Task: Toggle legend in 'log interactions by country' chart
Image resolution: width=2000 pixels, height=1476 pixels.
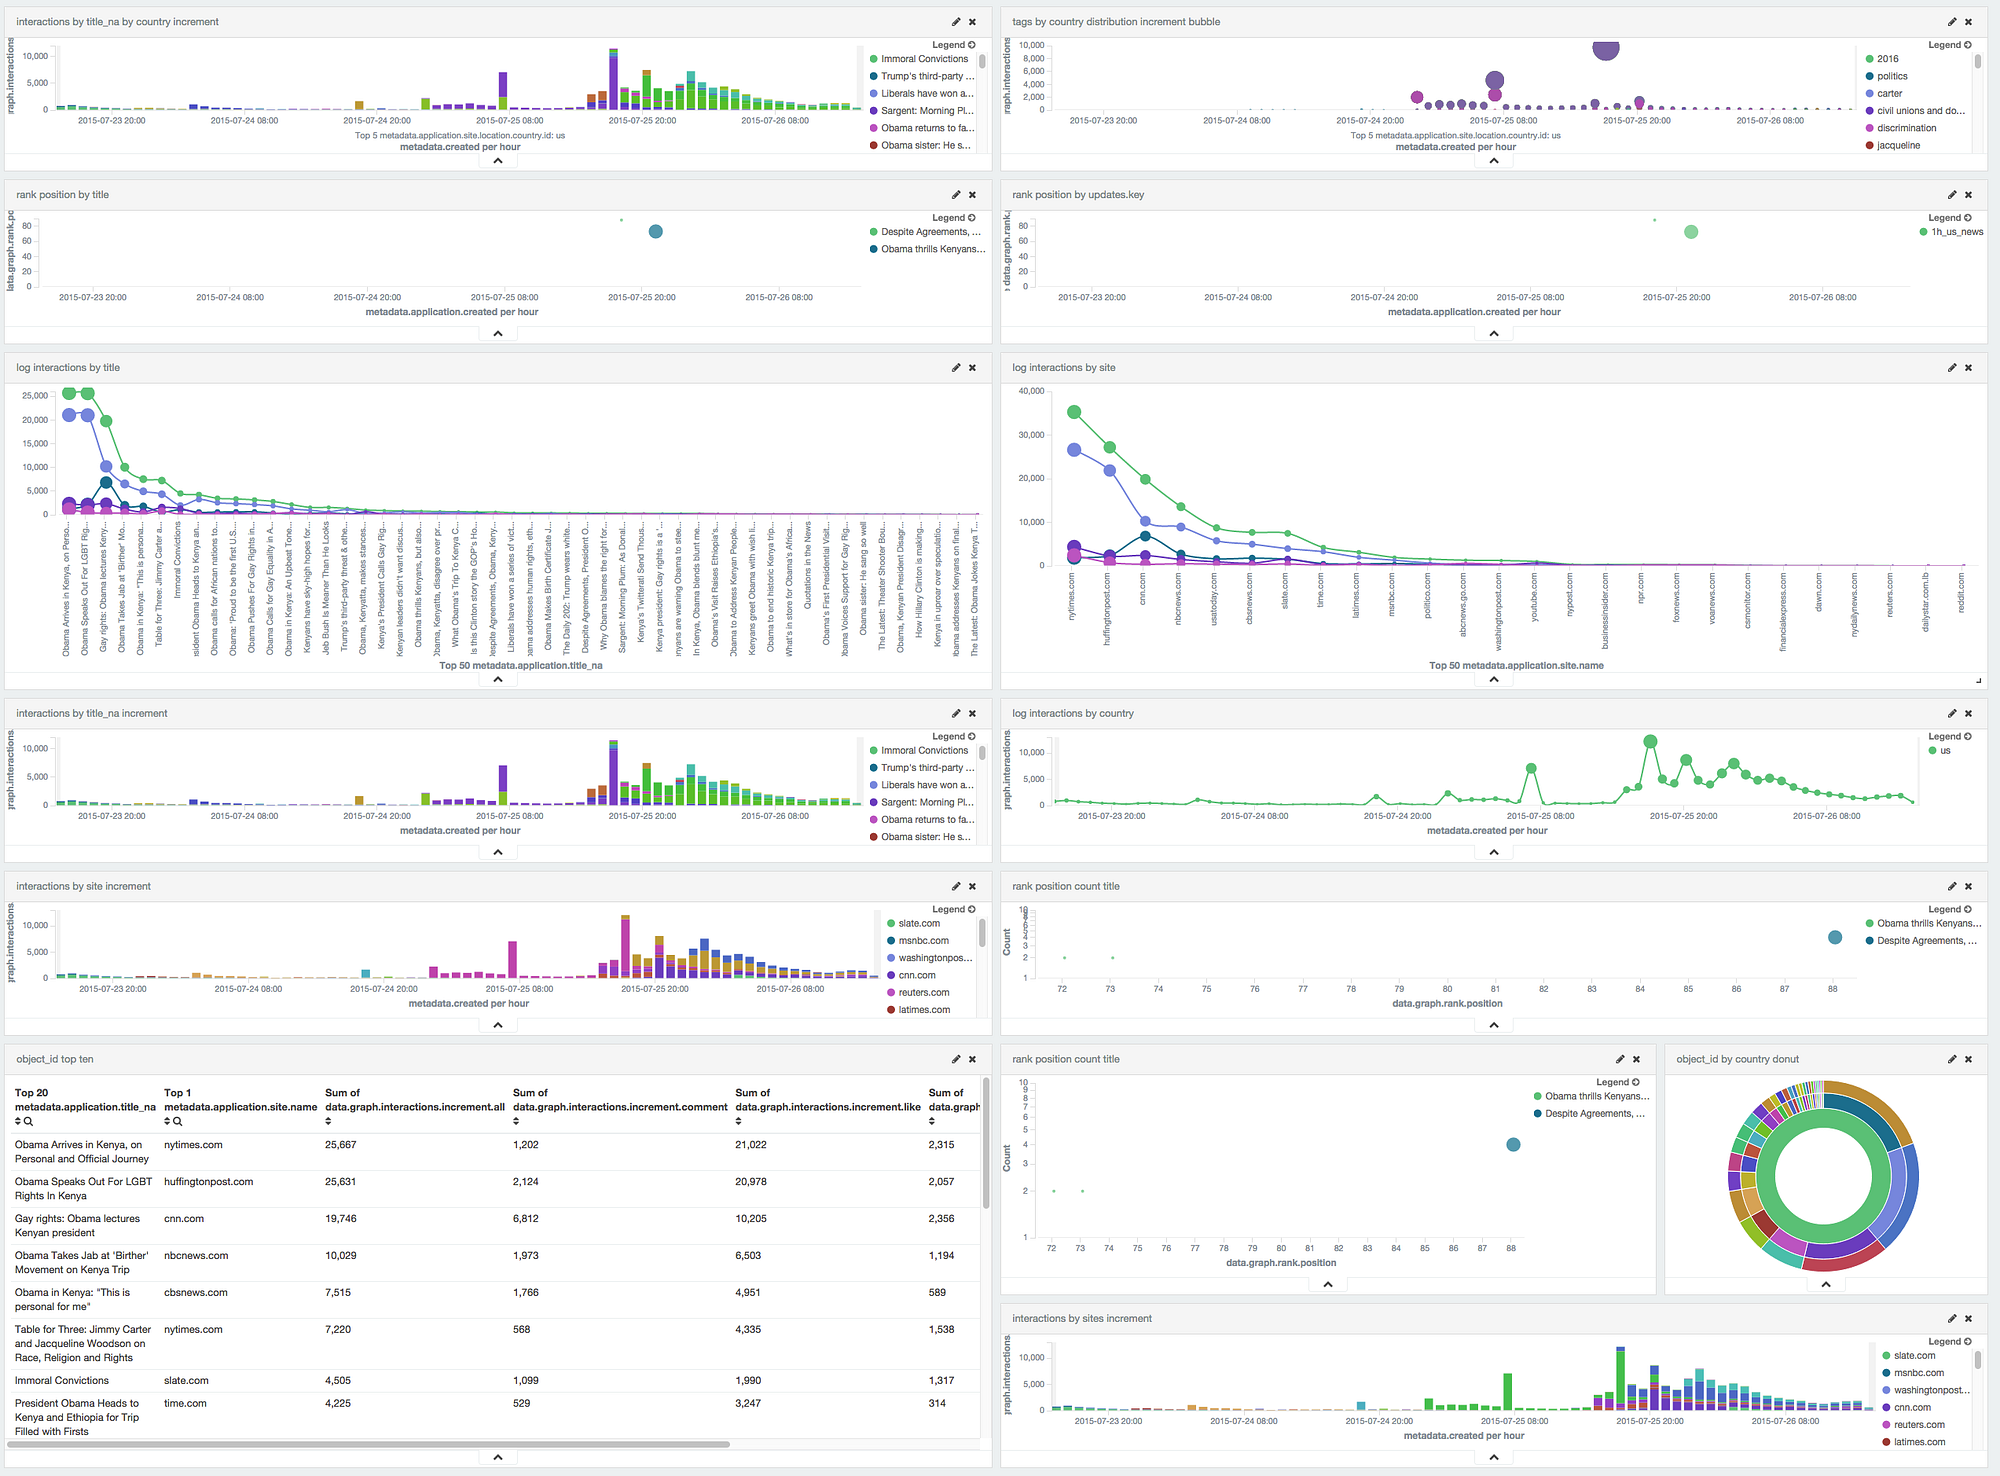Action: coord(1949,737)
